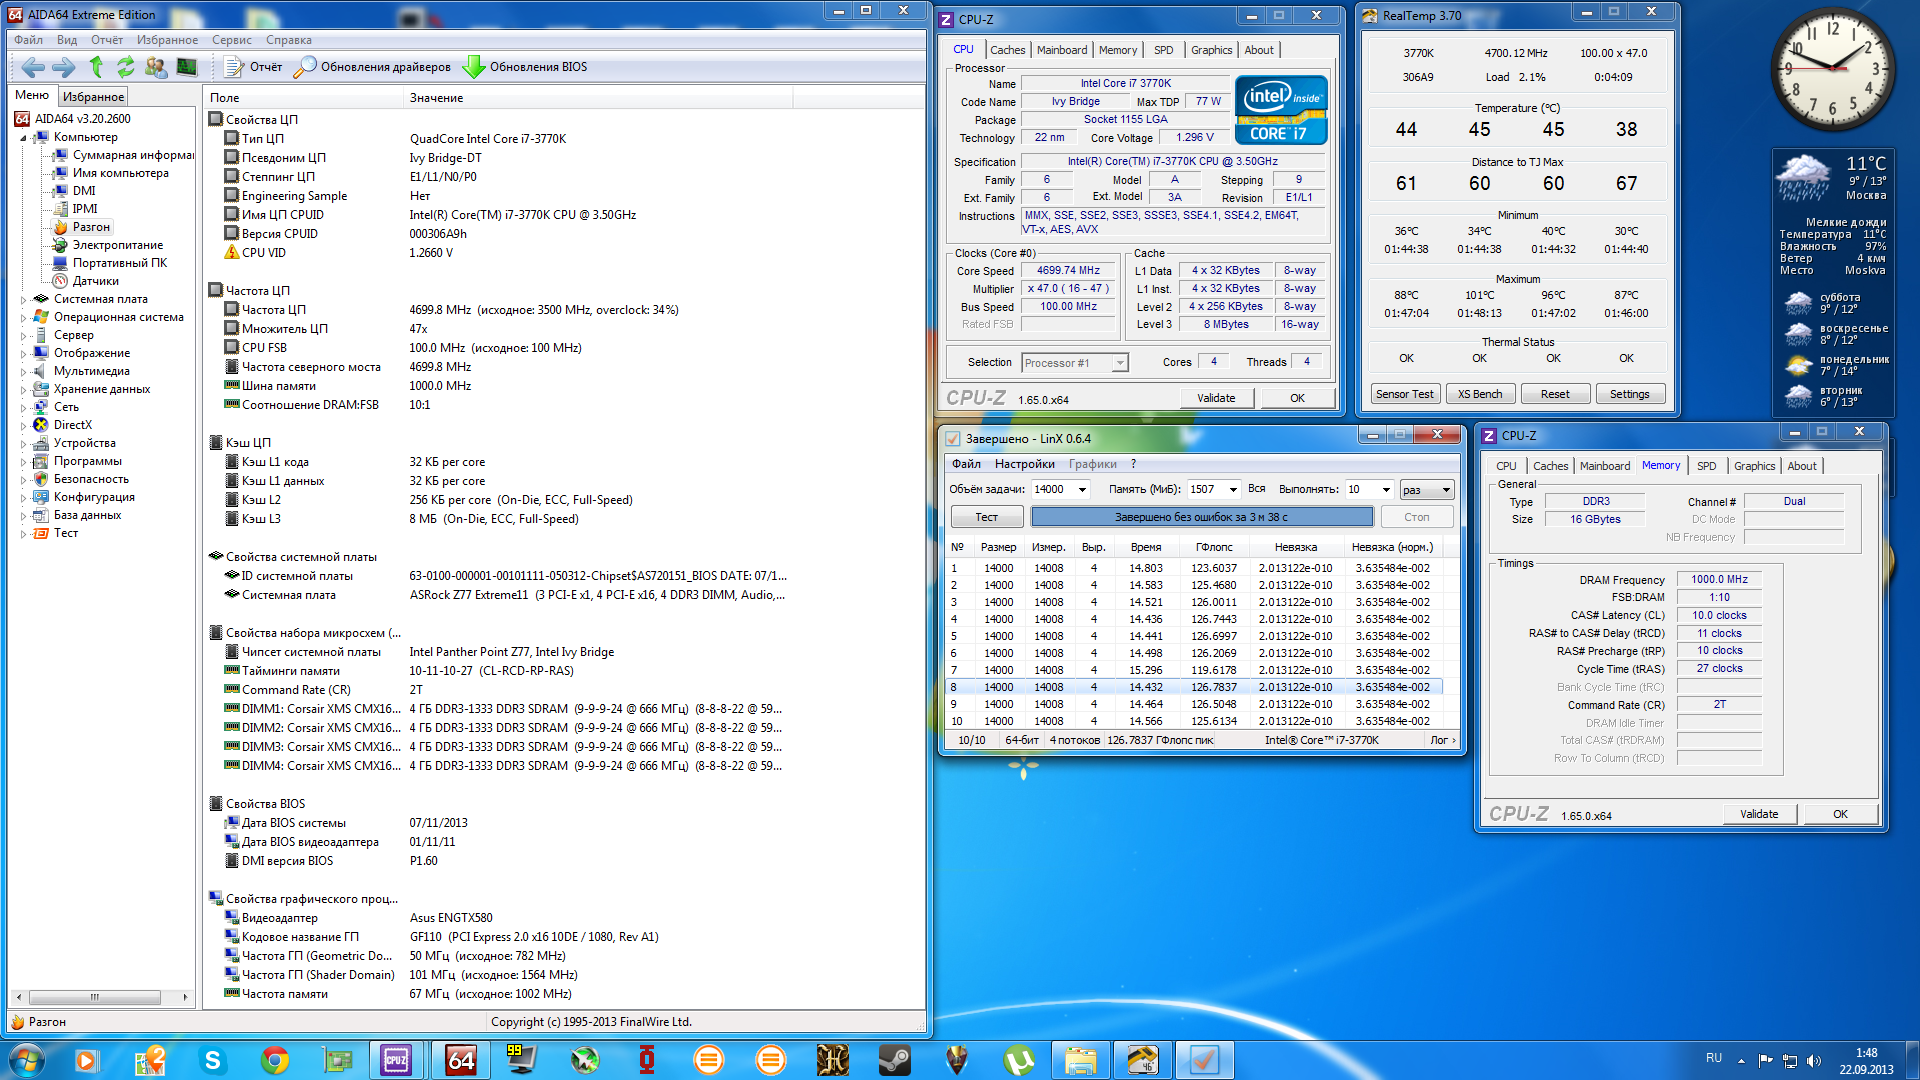
Task: Expand the Системная плата tree node
Action: click(23, 299)
